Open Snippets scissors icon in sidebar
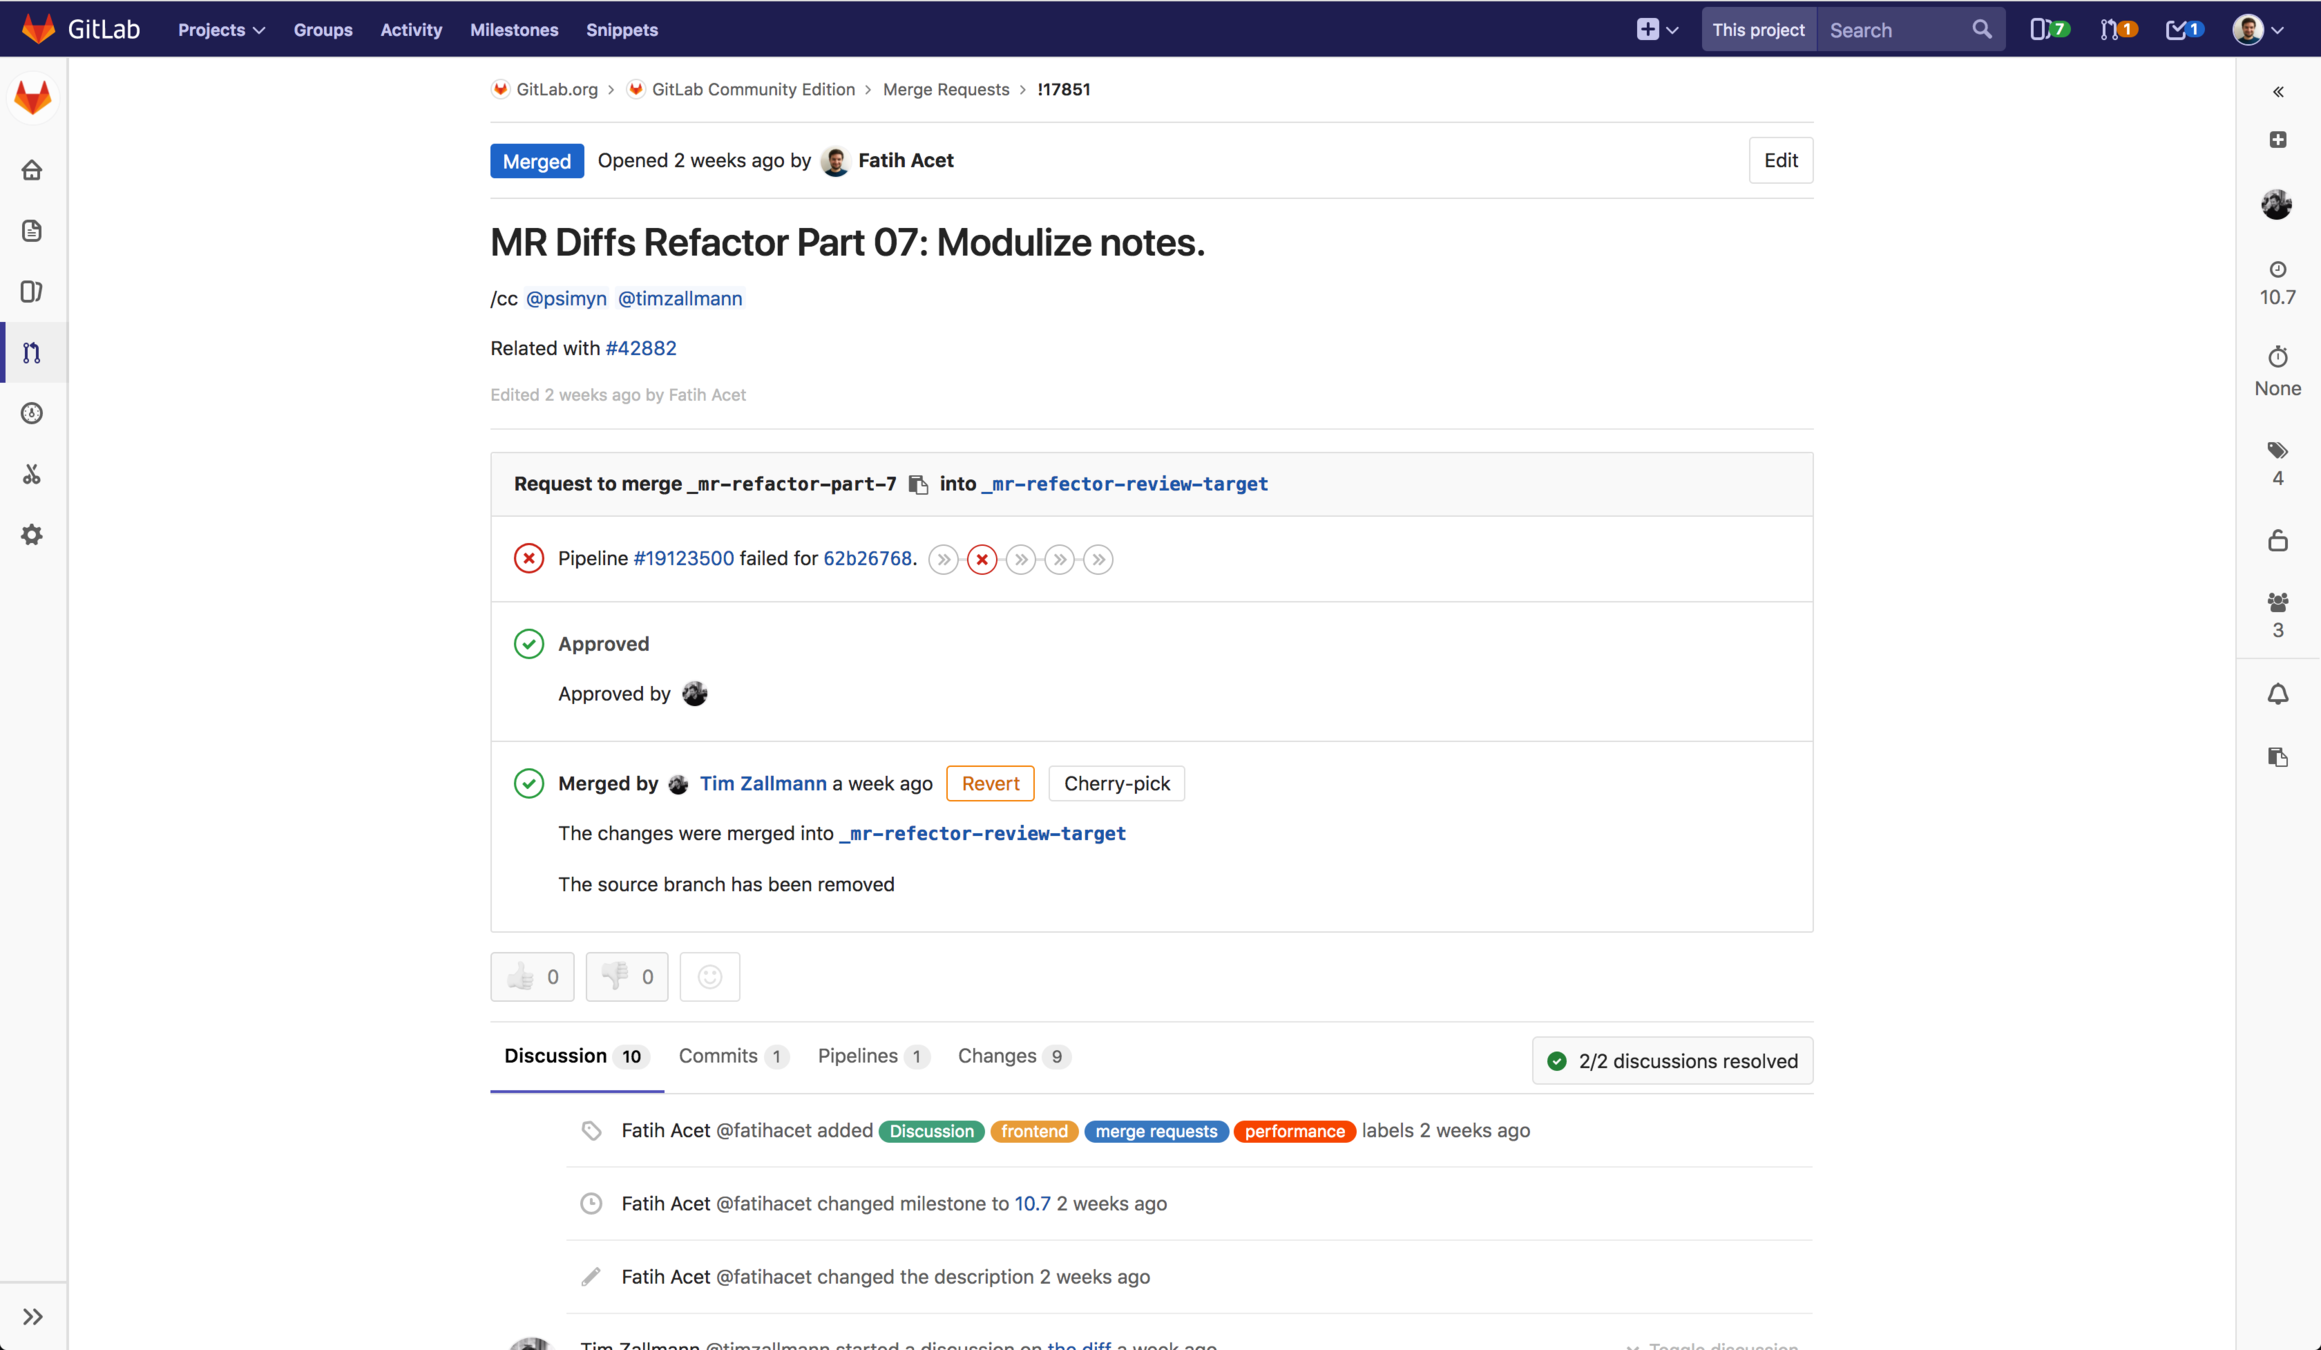This screenshot has width=2321, height=1350. point(32,474)
